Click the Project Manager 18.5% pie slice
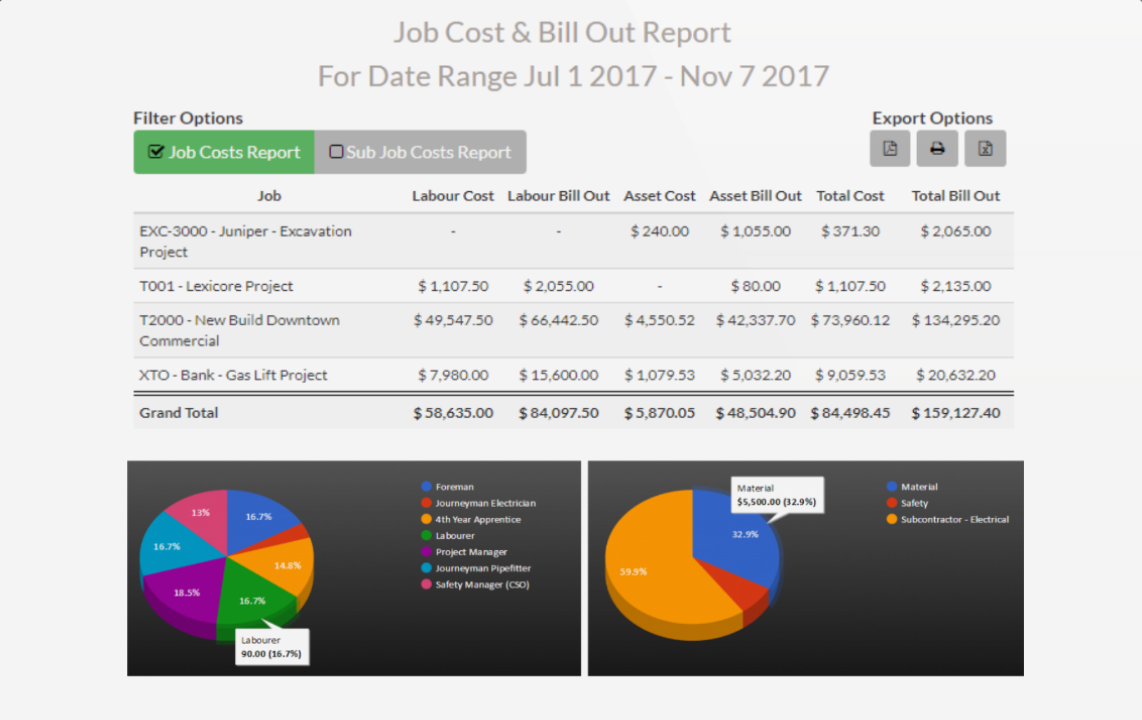Viewport: 1142px width, 720px height. tap(185, 595)
